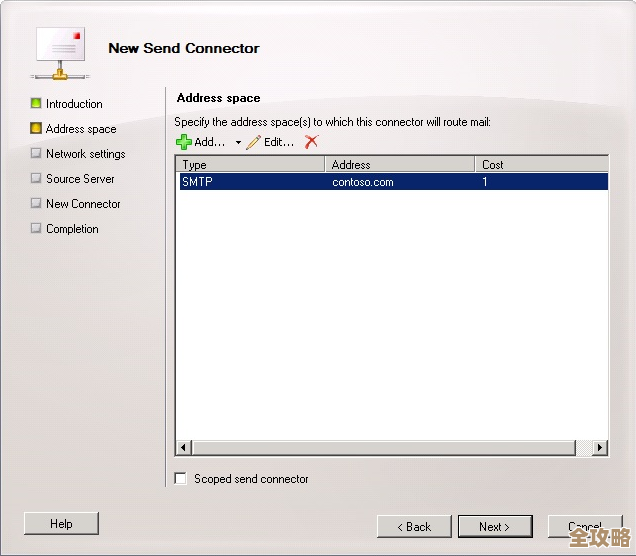This screenshot has height=556, width=636.
Task: Click the Introduction step indicator icon
Action: (x=36, y=103)
